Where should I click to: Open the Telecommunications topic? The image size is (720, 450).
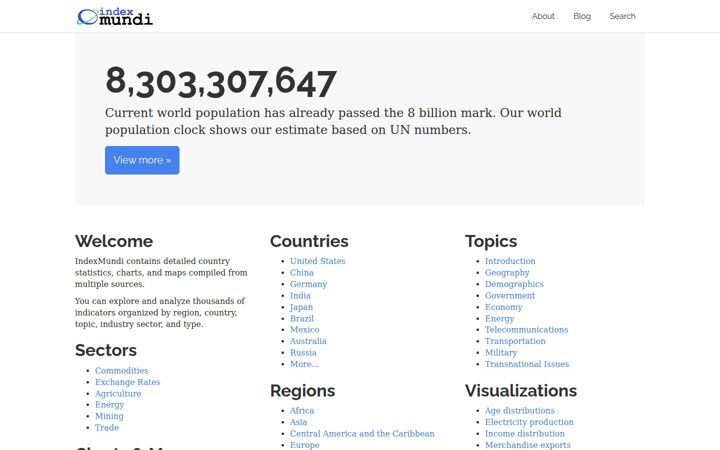click(526, 329)
